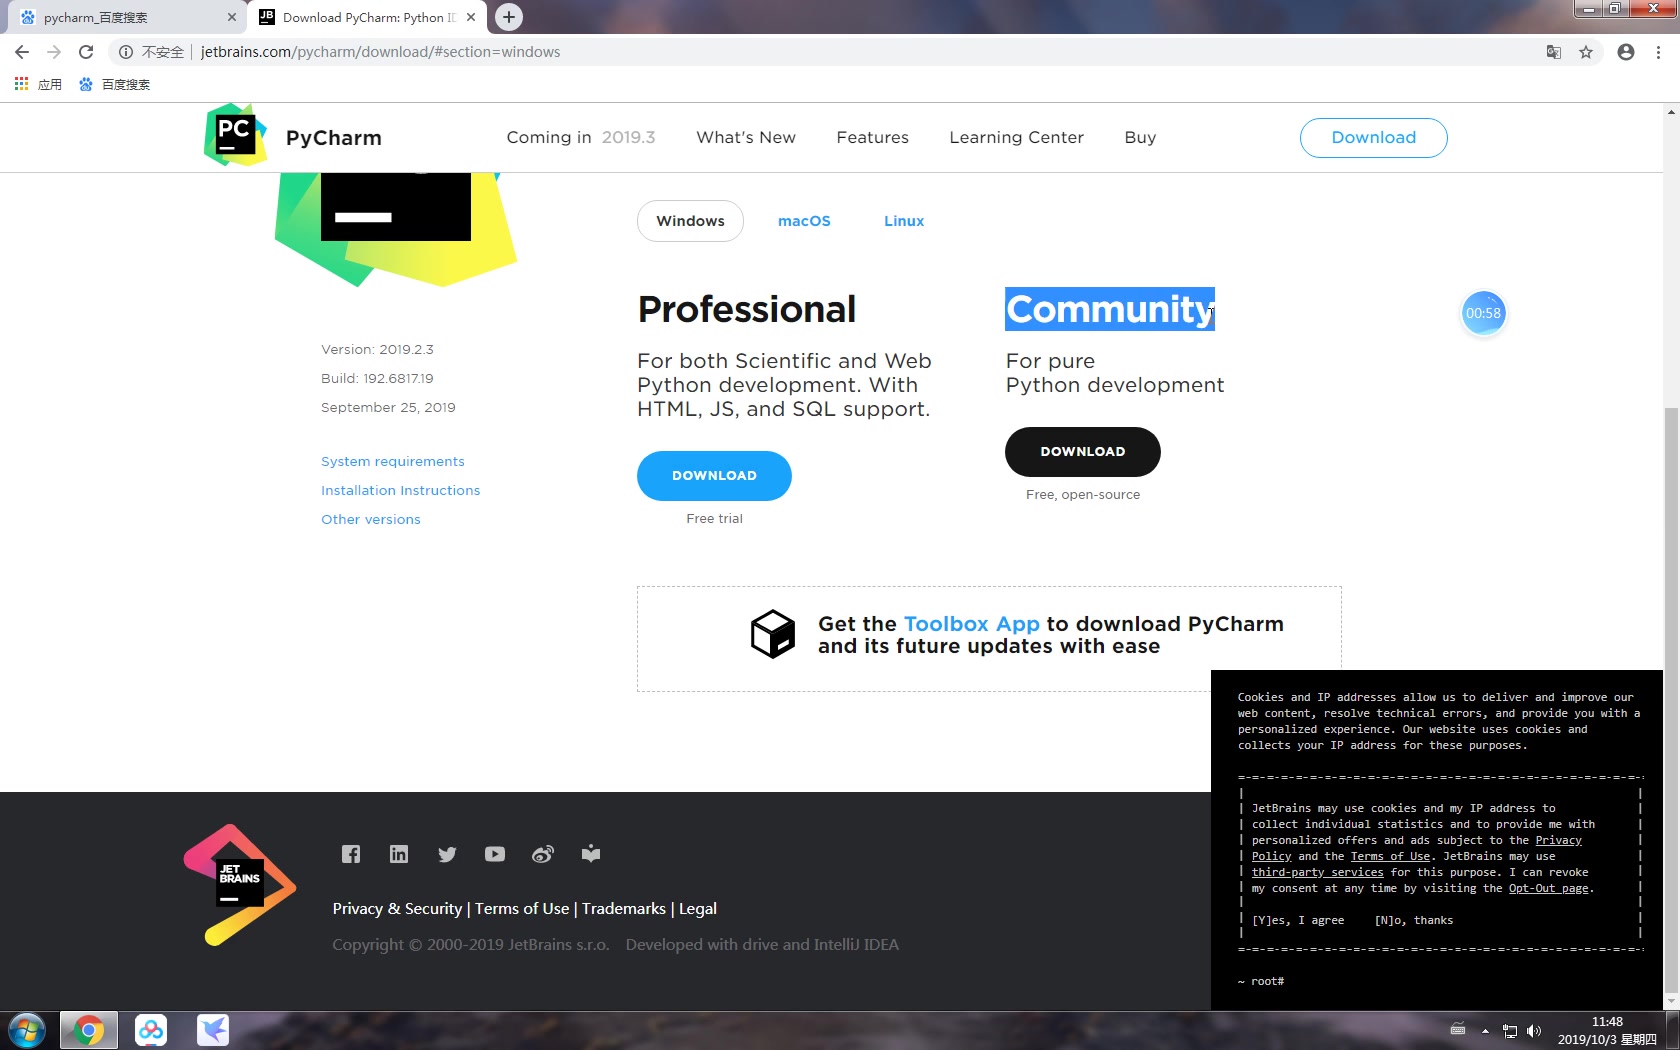Screen dimensions: 1680x1050
Task: Open Legal footer link
Action: (x=698, y=908)
